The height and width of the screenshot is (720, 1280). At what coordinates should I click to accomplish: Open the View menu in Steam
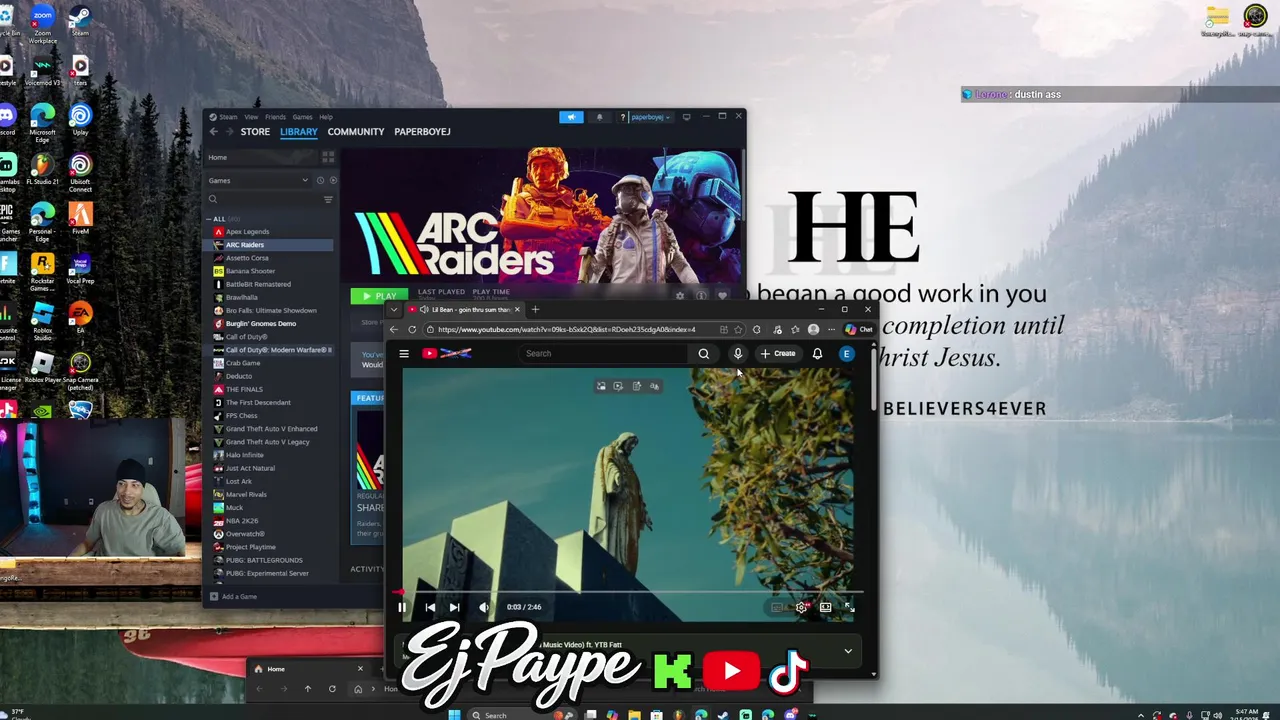point(251,117)
